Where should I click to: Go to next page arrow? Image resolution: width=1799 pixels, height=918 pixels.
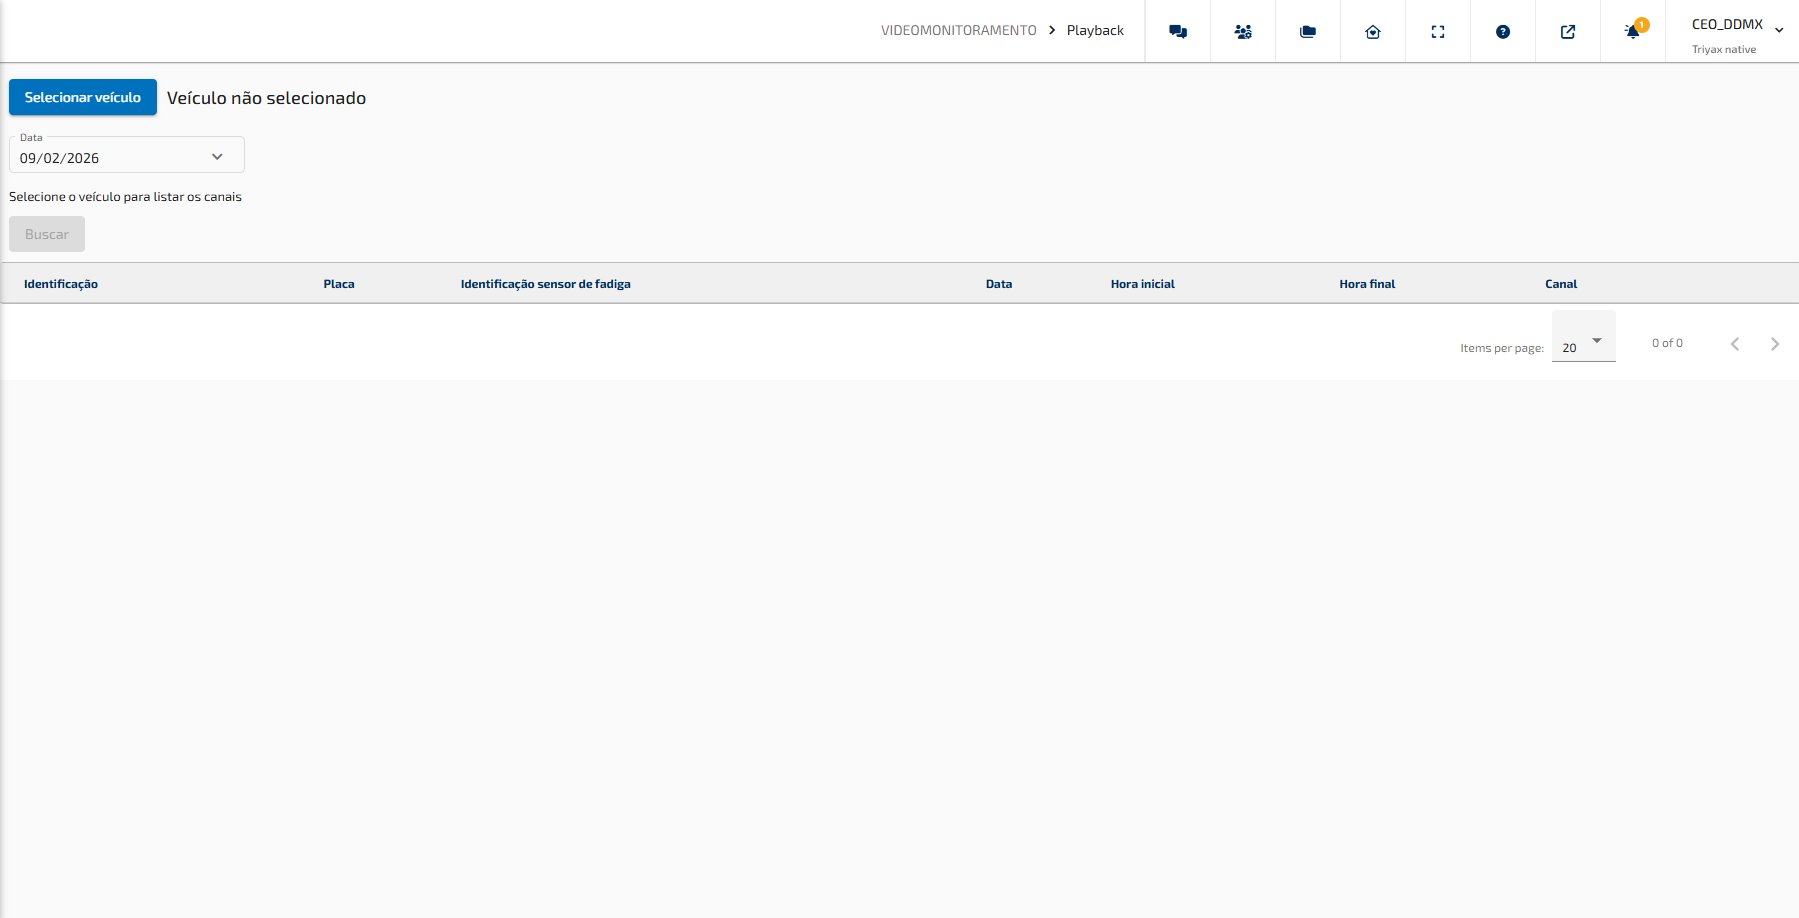click(x=1775, y=344)
